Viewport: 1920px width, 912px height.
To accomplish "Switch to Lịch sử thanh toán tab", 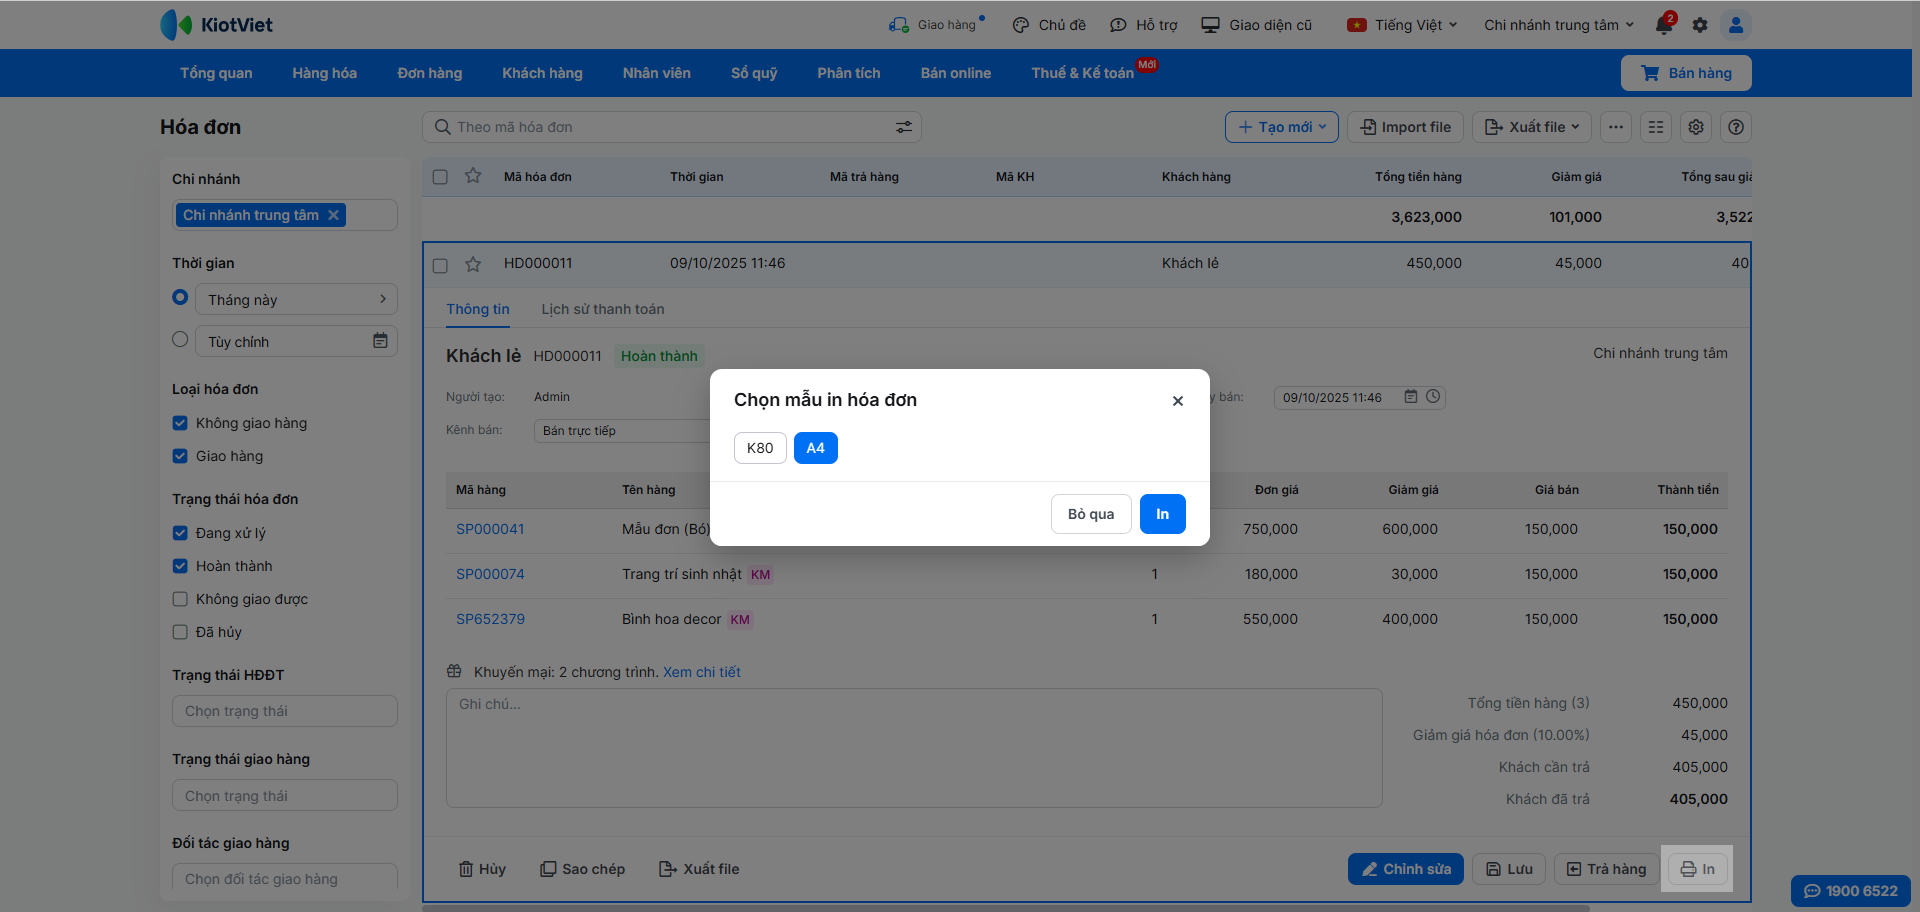I will [x=603, y=309].
